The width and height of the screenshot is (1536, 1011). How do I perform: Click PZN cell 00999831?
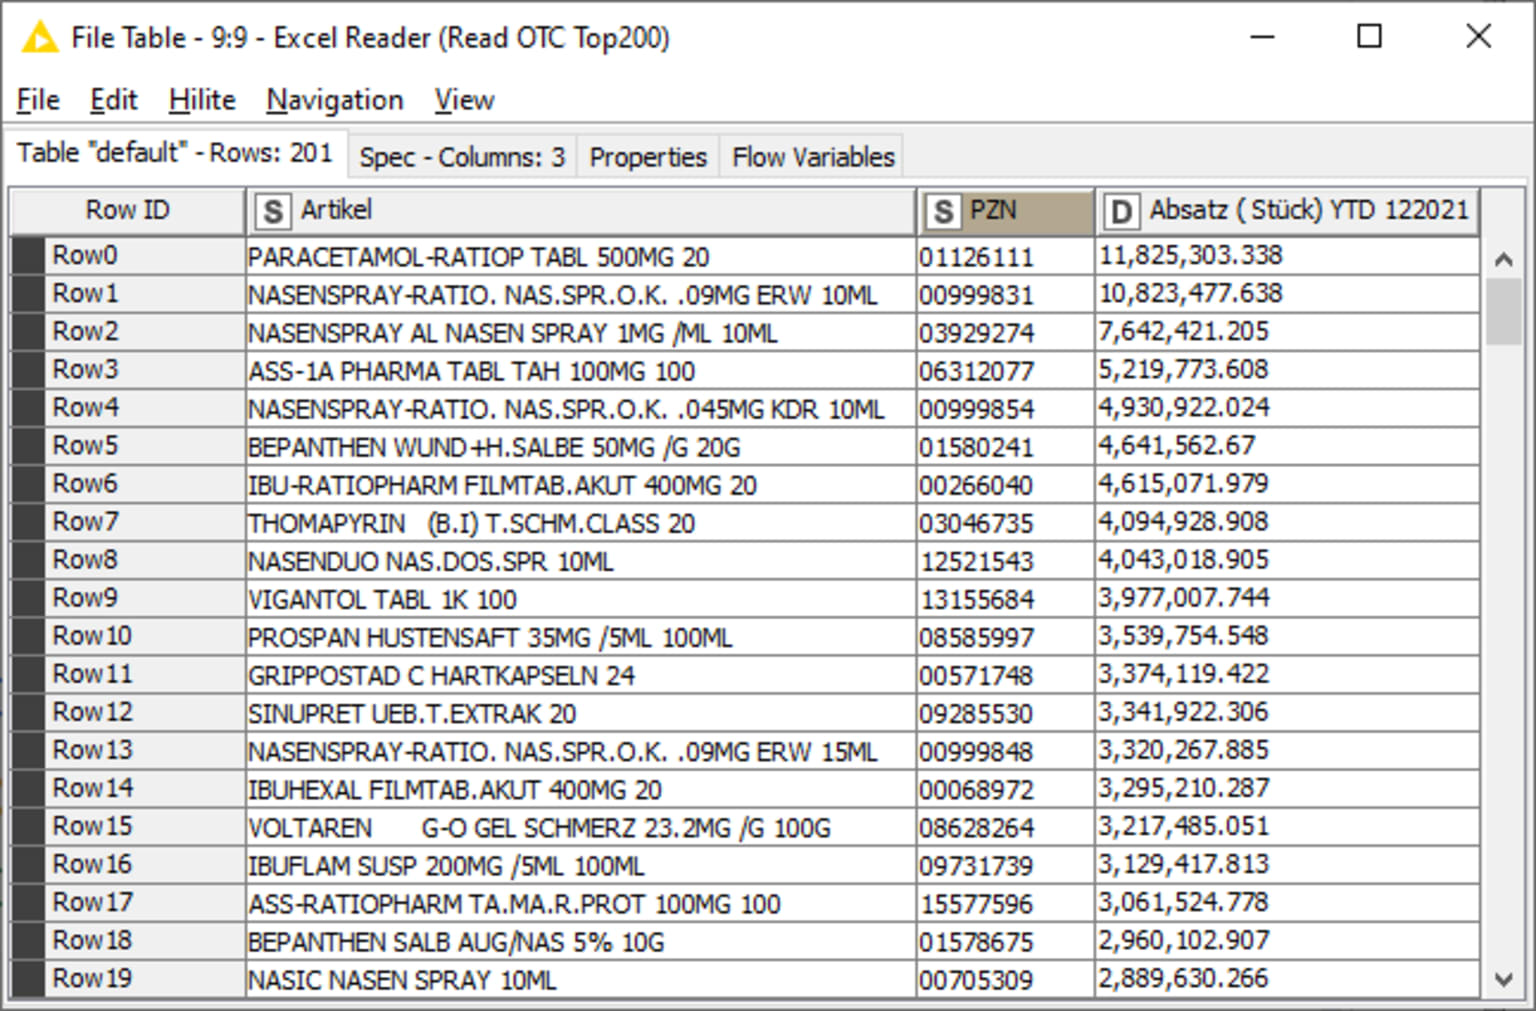[x=1005, y=294]
